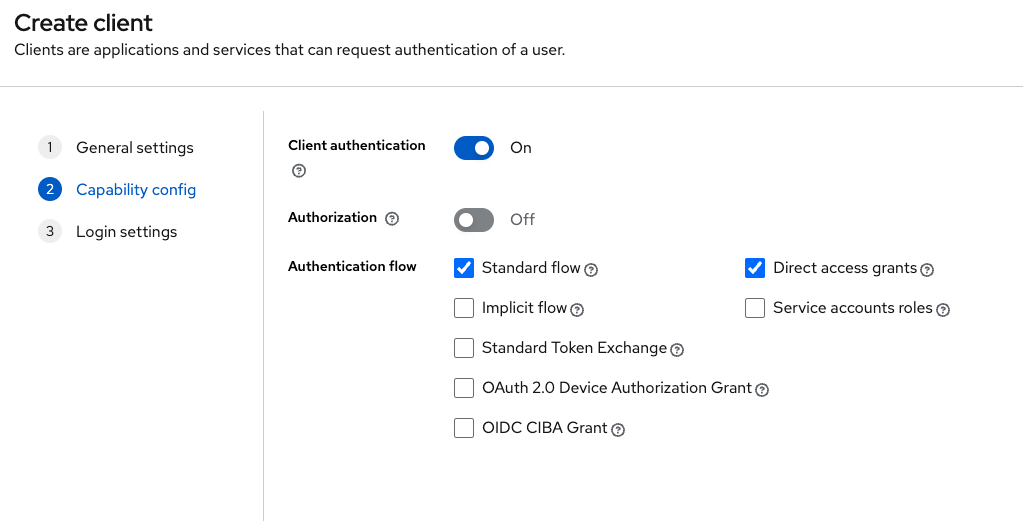This screenshot has width=1023, height=521.
Task: Open help icon next to Authorization
Action: pos(391,219)
